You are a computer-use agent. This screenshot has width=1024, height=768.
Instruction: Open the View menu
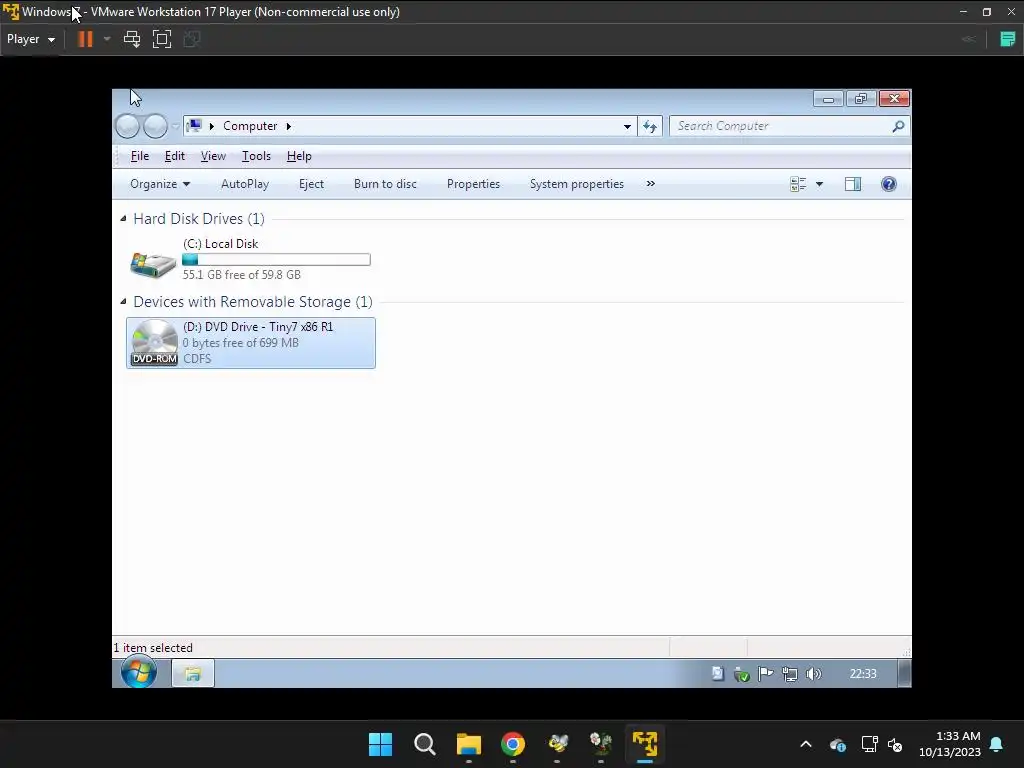tap(213, 156)
